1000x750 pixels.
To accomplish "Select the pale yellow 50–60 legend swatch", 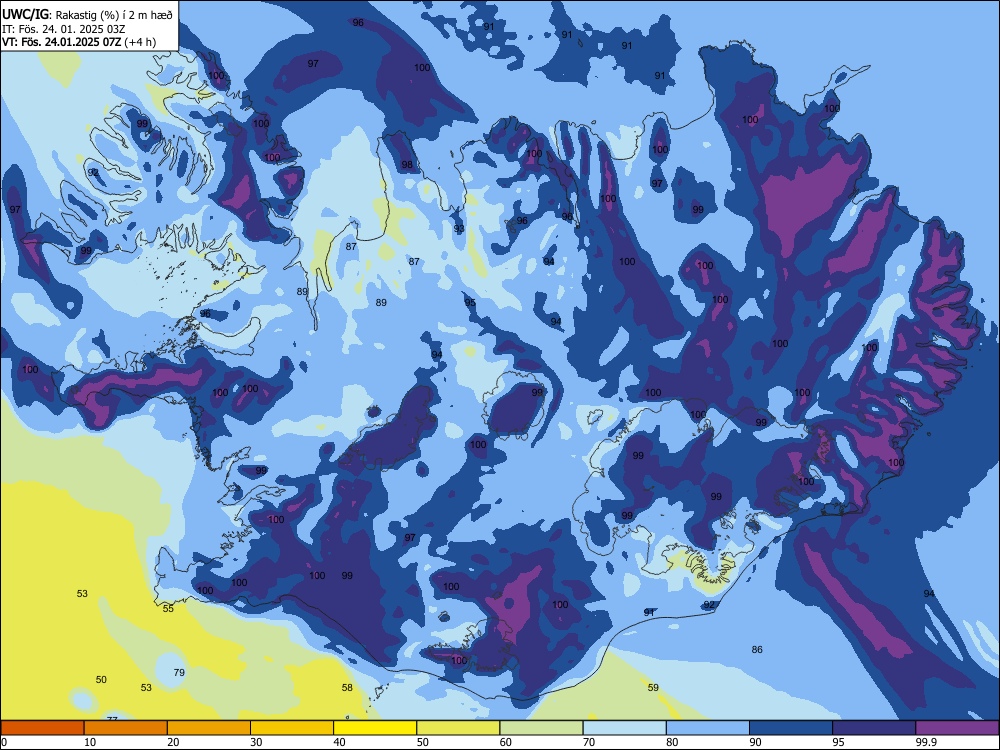I will coord(458,728).
